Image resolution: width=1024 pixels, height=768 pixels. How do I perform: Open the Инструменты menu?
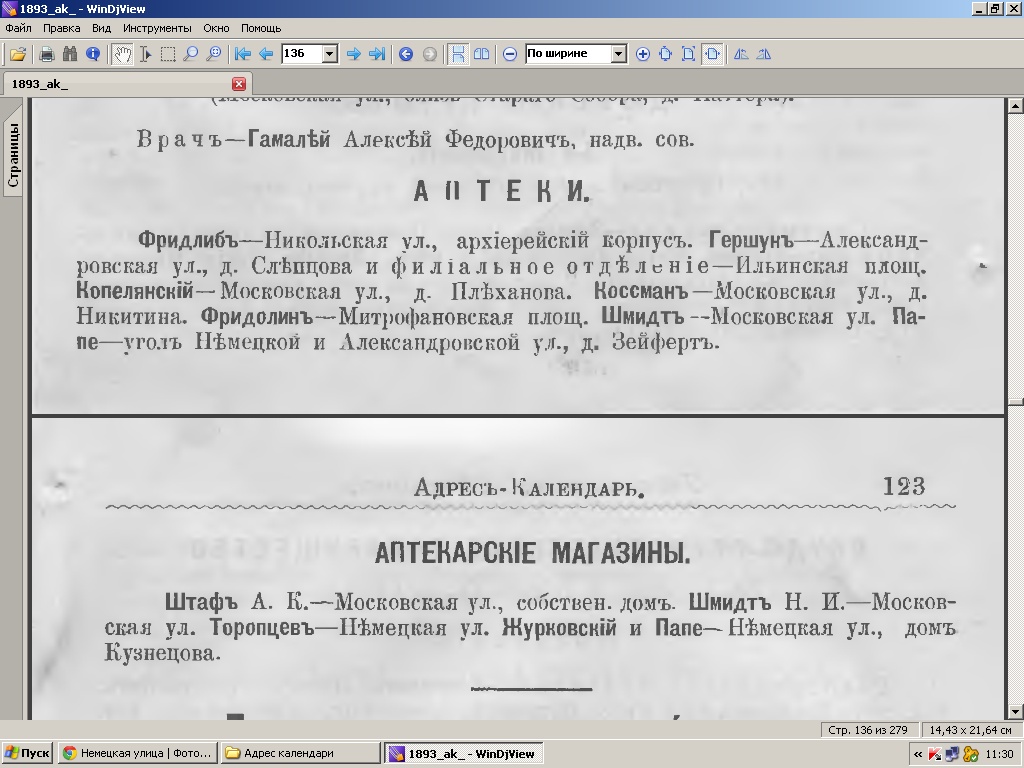click(157, 28)
